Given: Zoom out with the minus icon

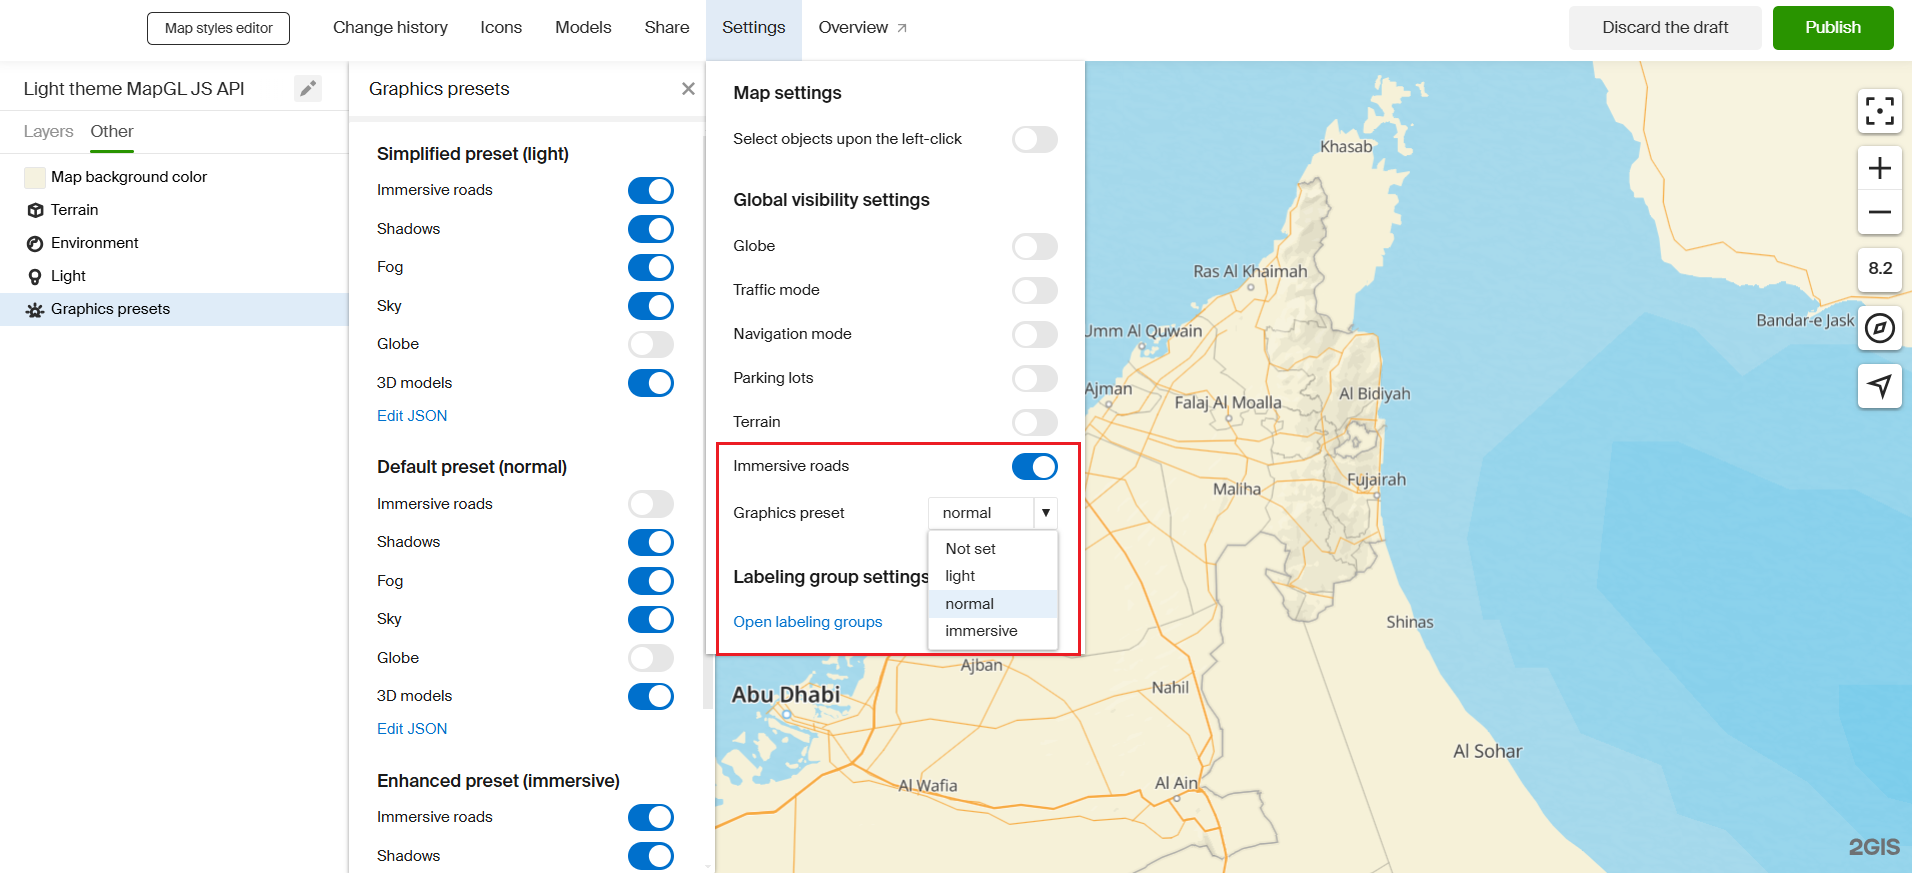Looking at the screenshot, I should pos(1879,212).
